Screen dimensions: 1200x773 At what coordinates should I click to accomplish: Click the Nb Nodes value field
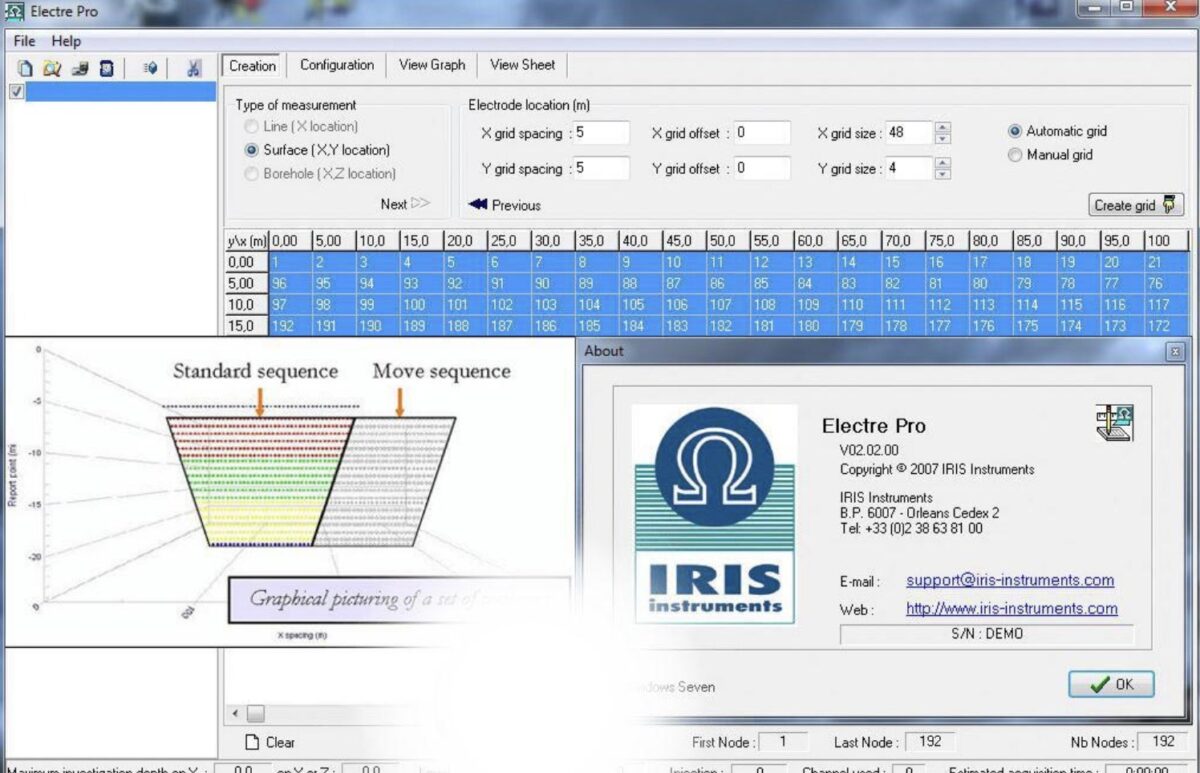[x=1163, y=742]
